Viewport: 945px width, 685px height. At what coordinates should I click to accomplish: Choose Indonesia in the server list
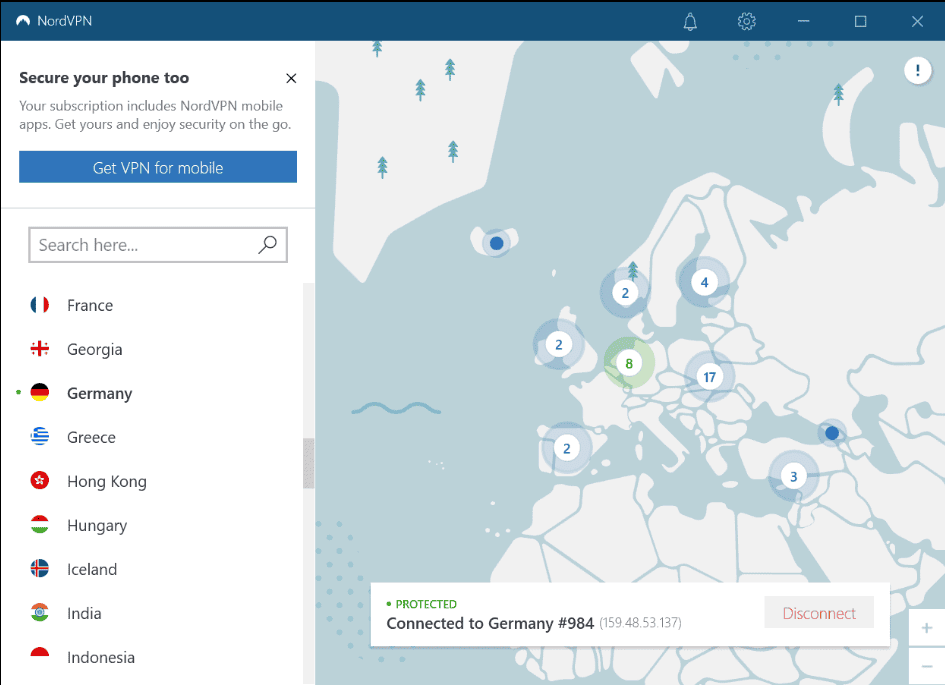[101, 657]
